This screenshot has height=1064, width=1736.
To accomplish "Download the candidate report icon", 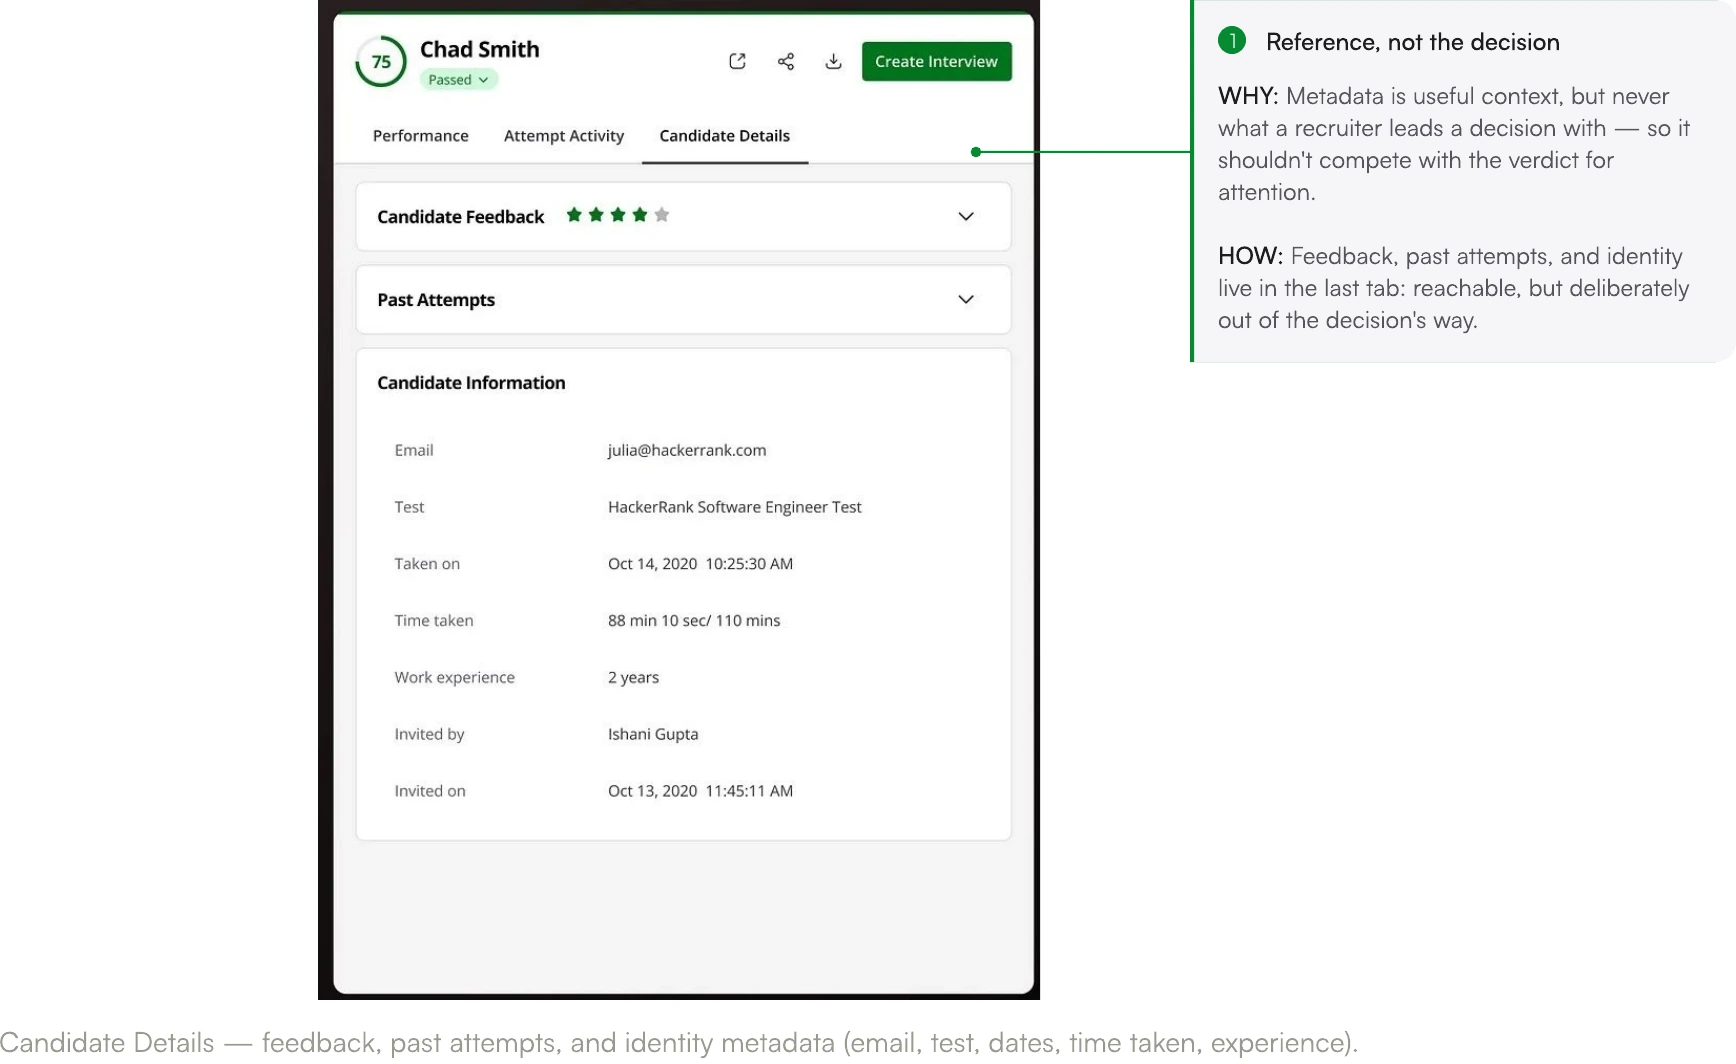I will [833, 61].
